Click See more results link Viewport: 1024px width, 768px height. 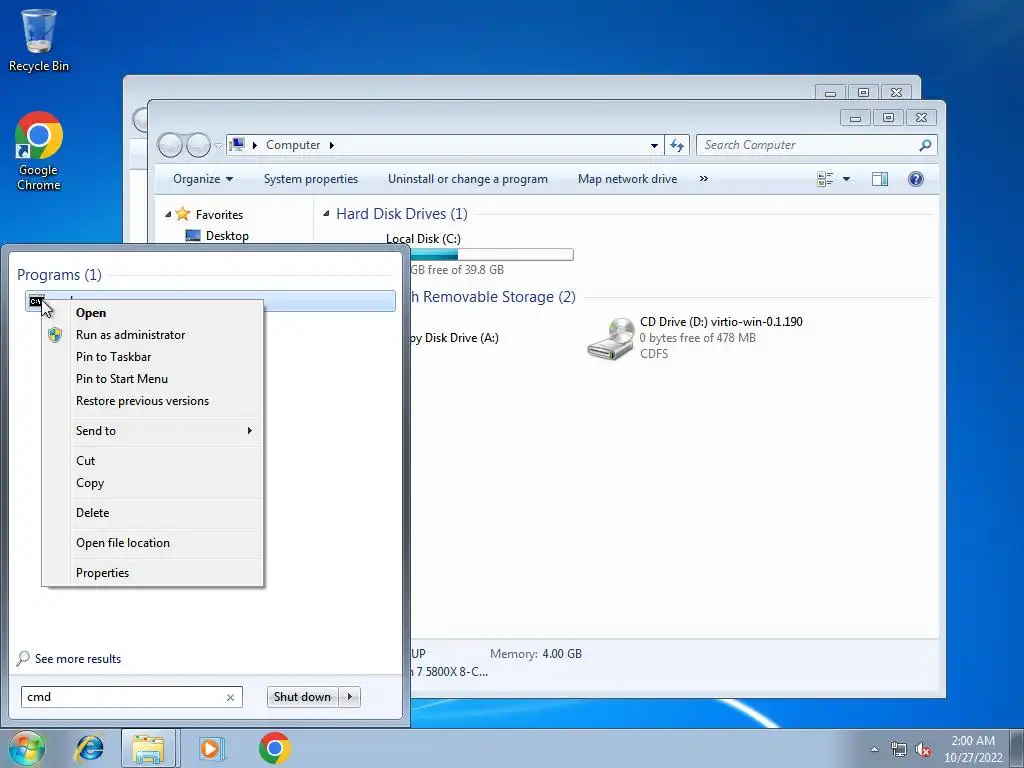[78, 659]
